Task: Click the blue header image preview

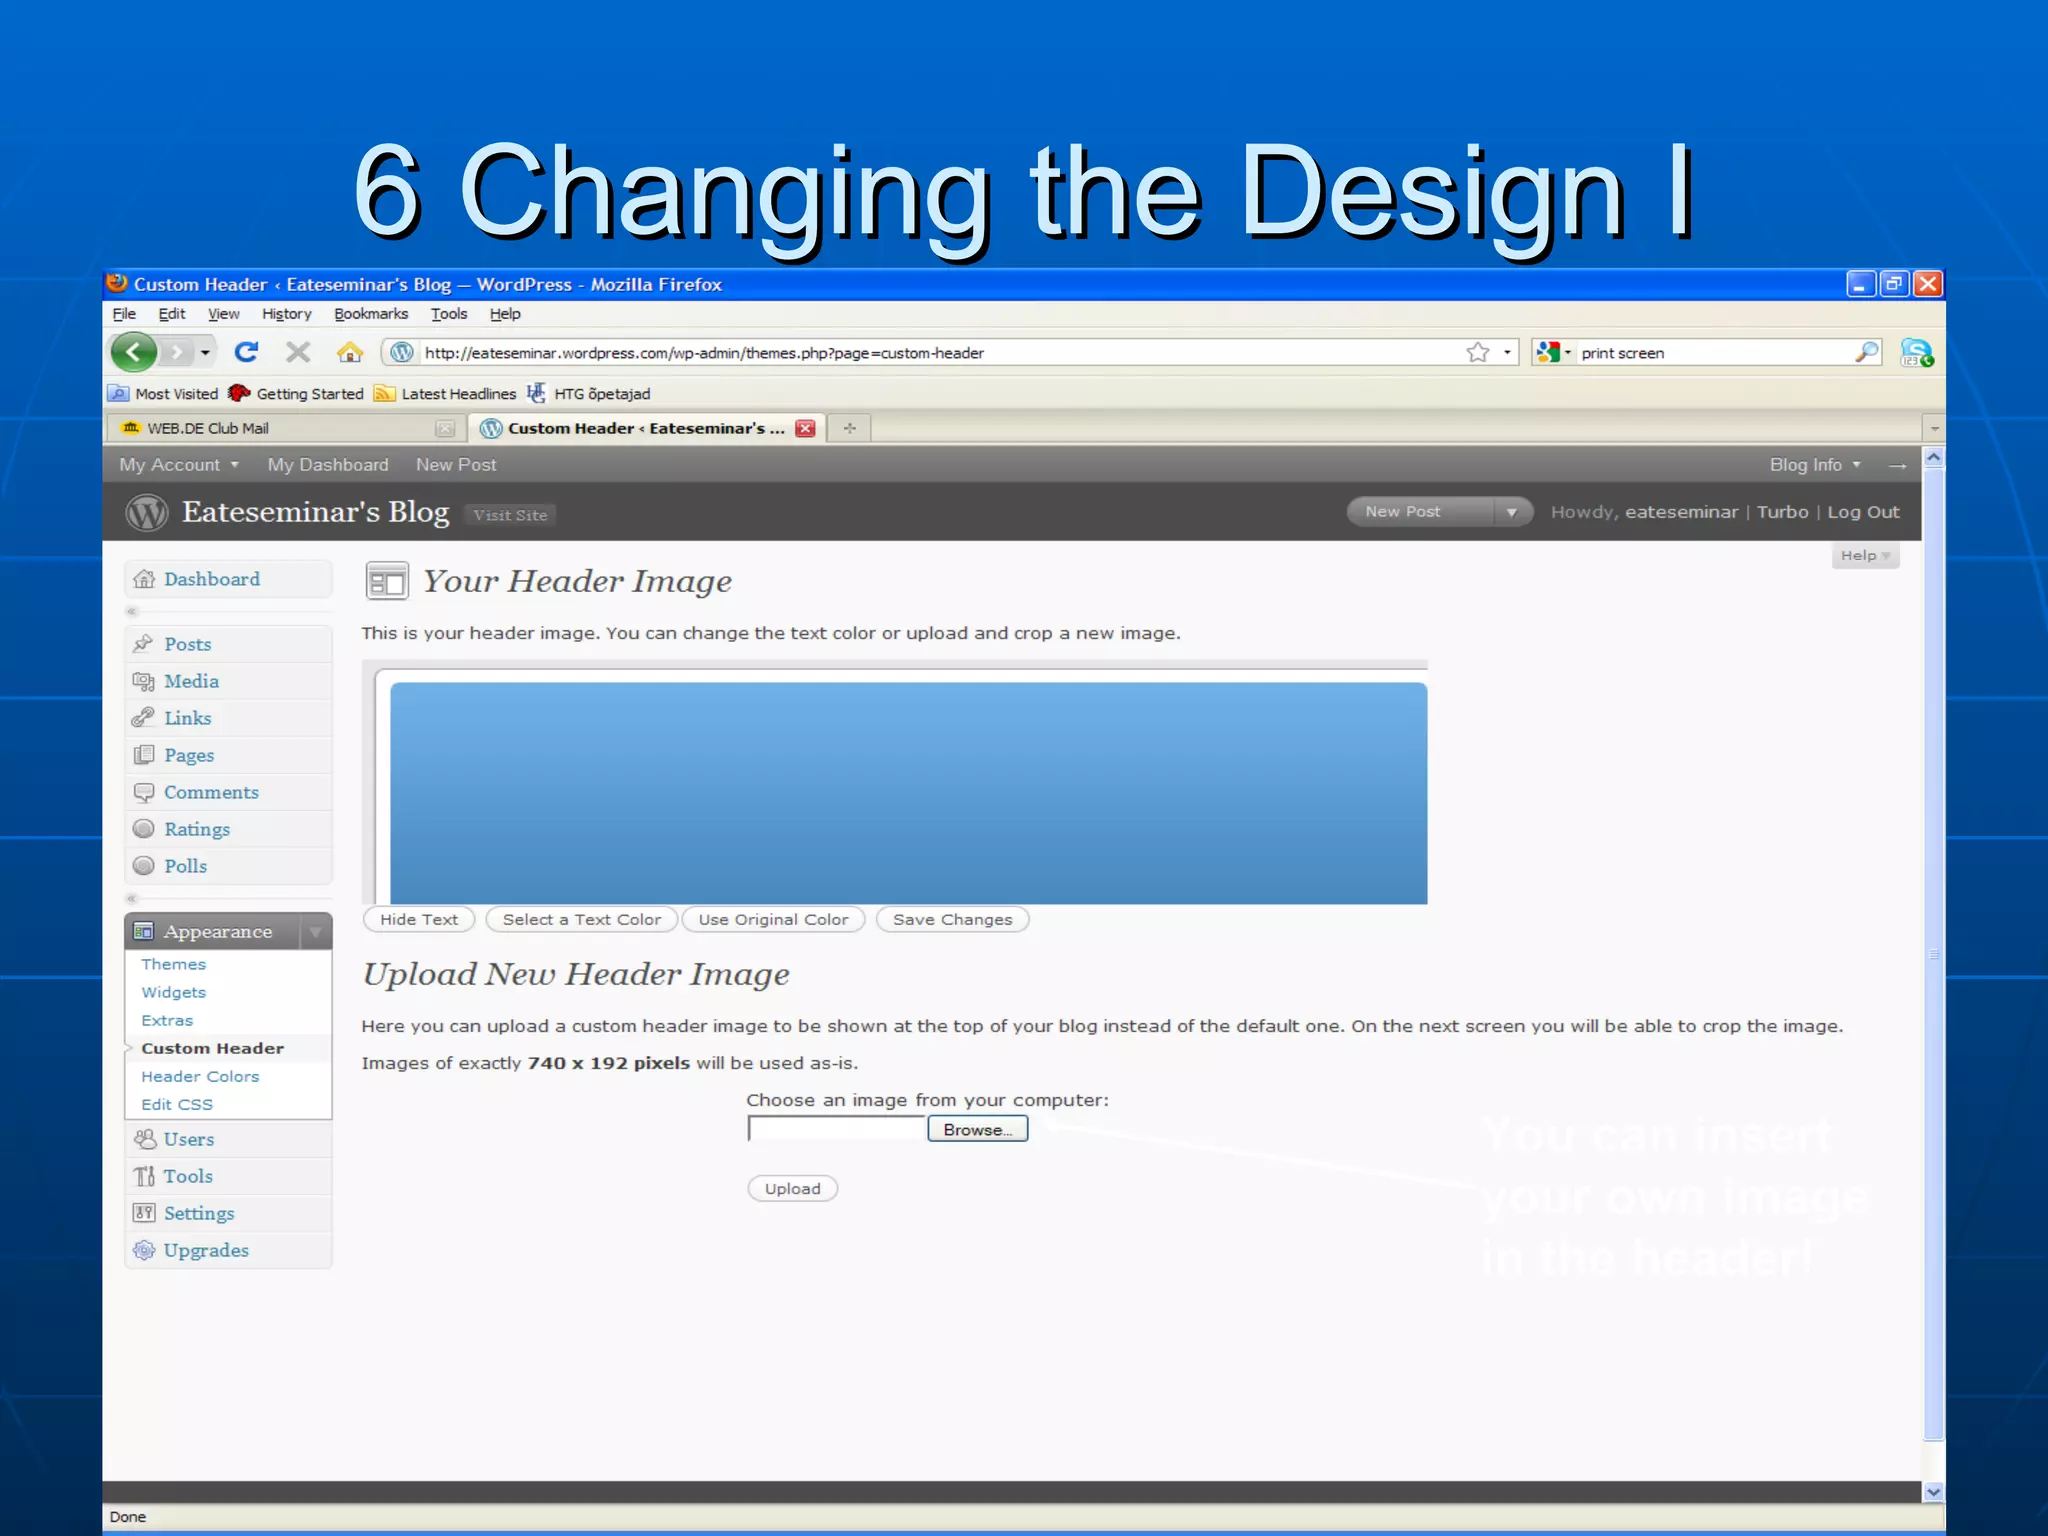Action: (908, 793)
